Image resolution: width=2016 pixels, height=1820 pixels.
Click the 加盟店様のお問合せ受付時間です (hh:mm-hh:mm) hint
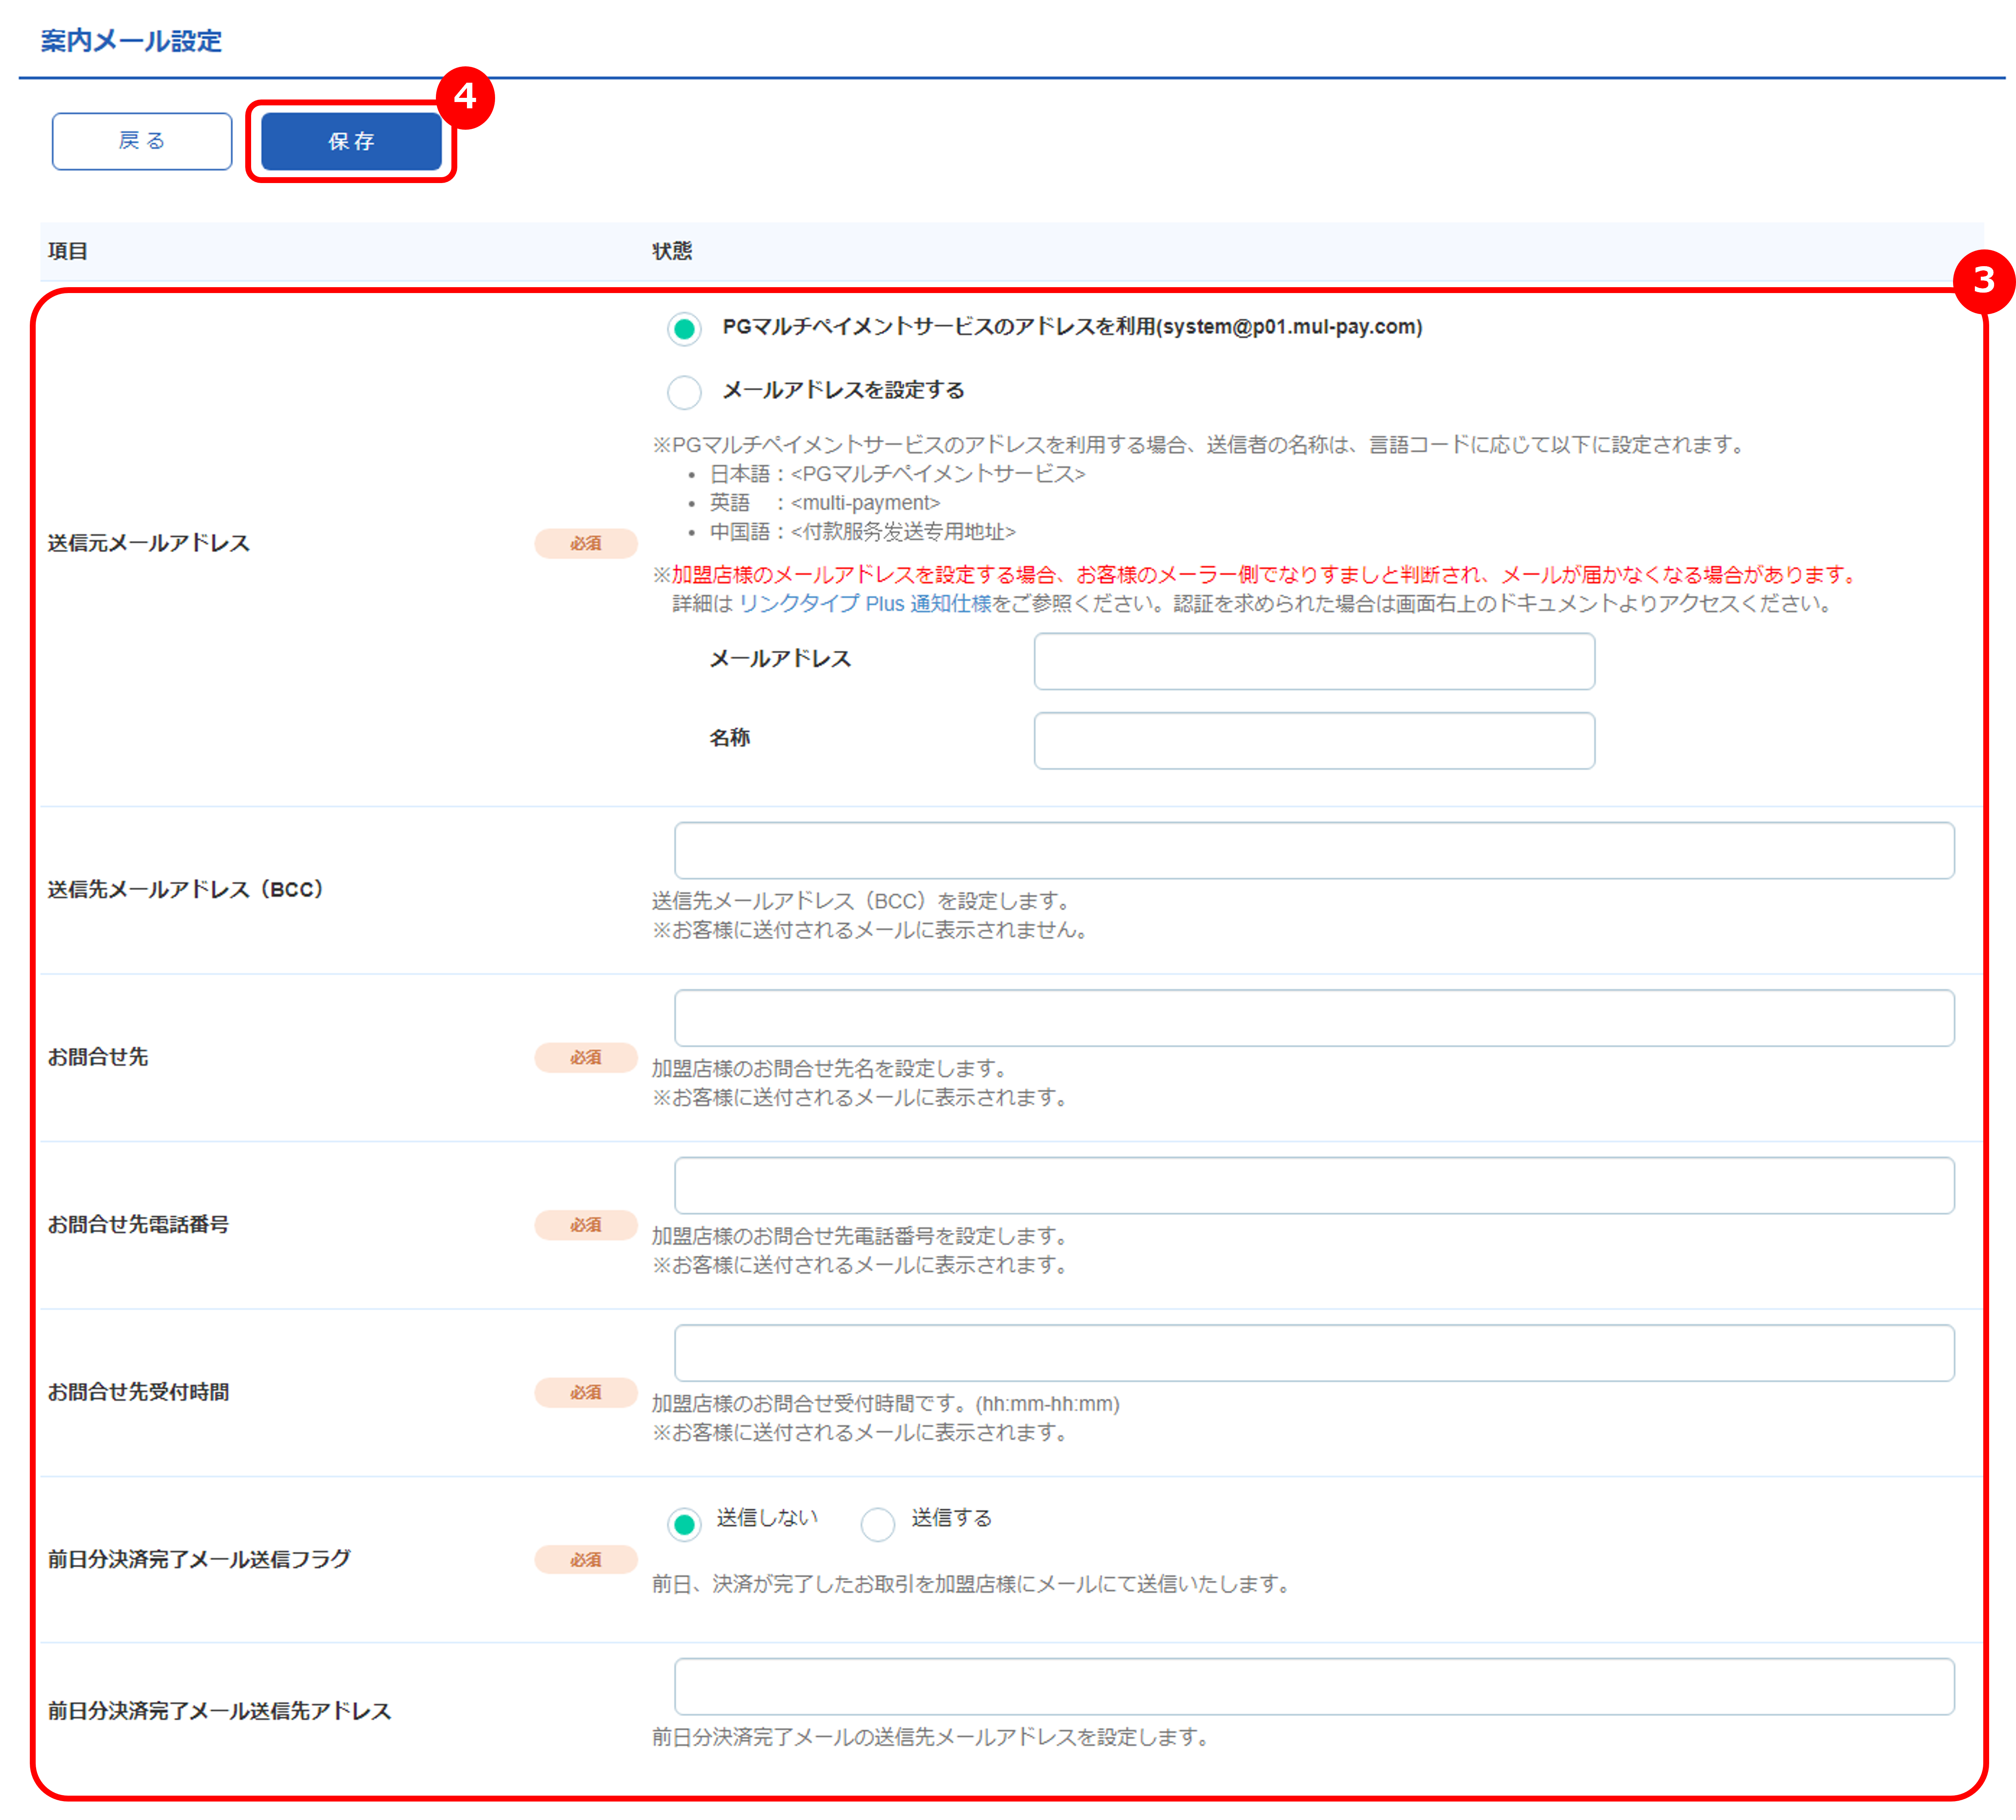coord(886,1404)
